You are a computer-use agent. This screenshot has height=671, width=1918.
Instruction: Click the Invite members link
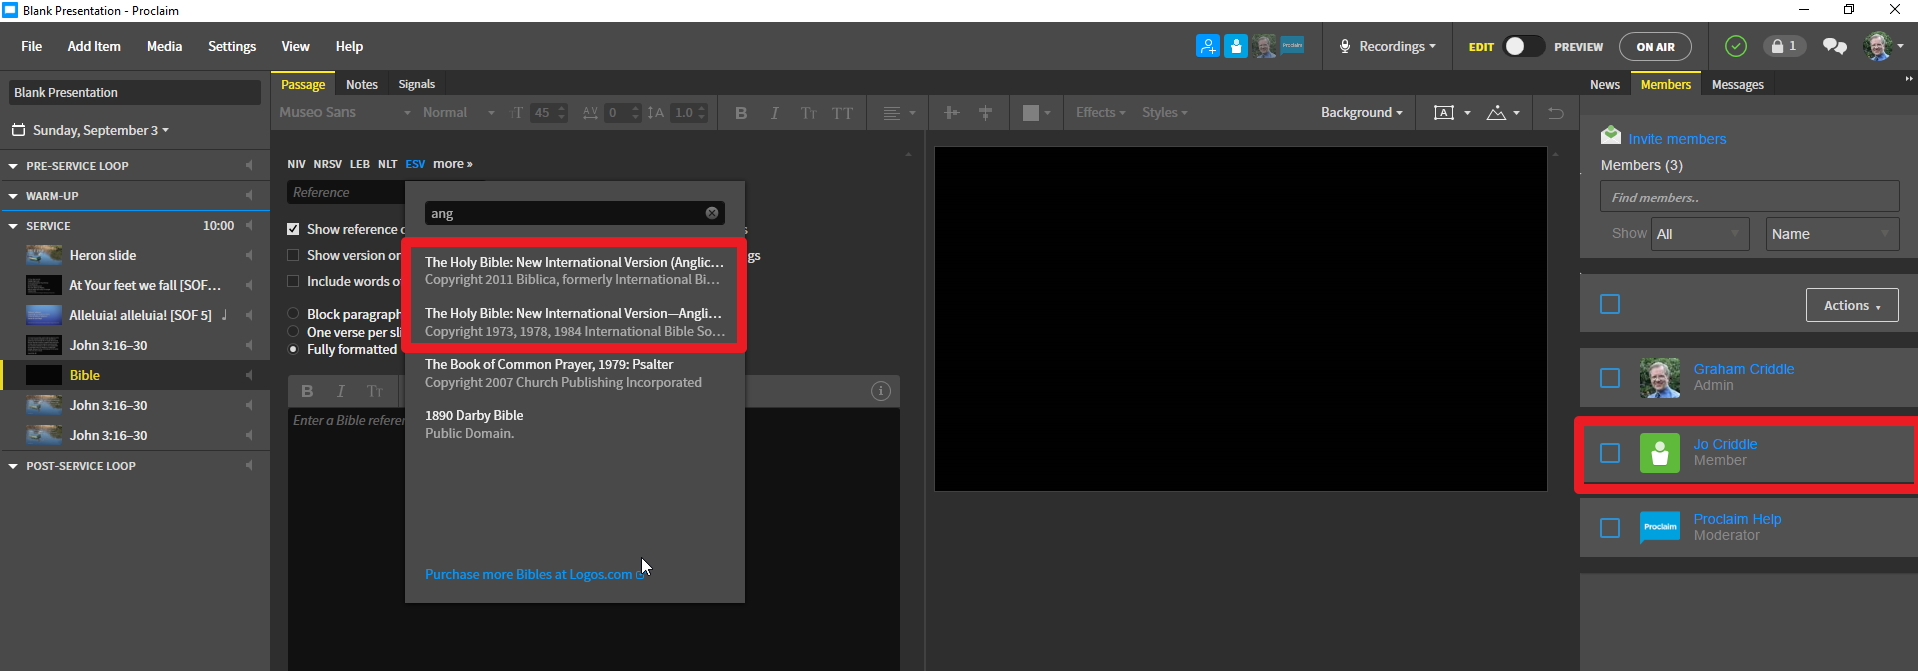click(1677, 139)
